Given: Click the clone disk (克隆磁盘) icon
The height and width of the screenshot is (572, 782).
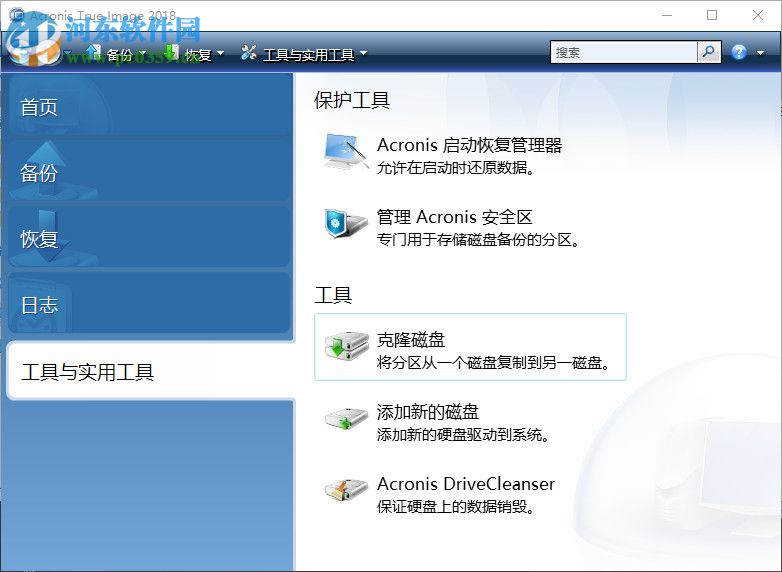Looking at the screenshot, I should 346,346.
